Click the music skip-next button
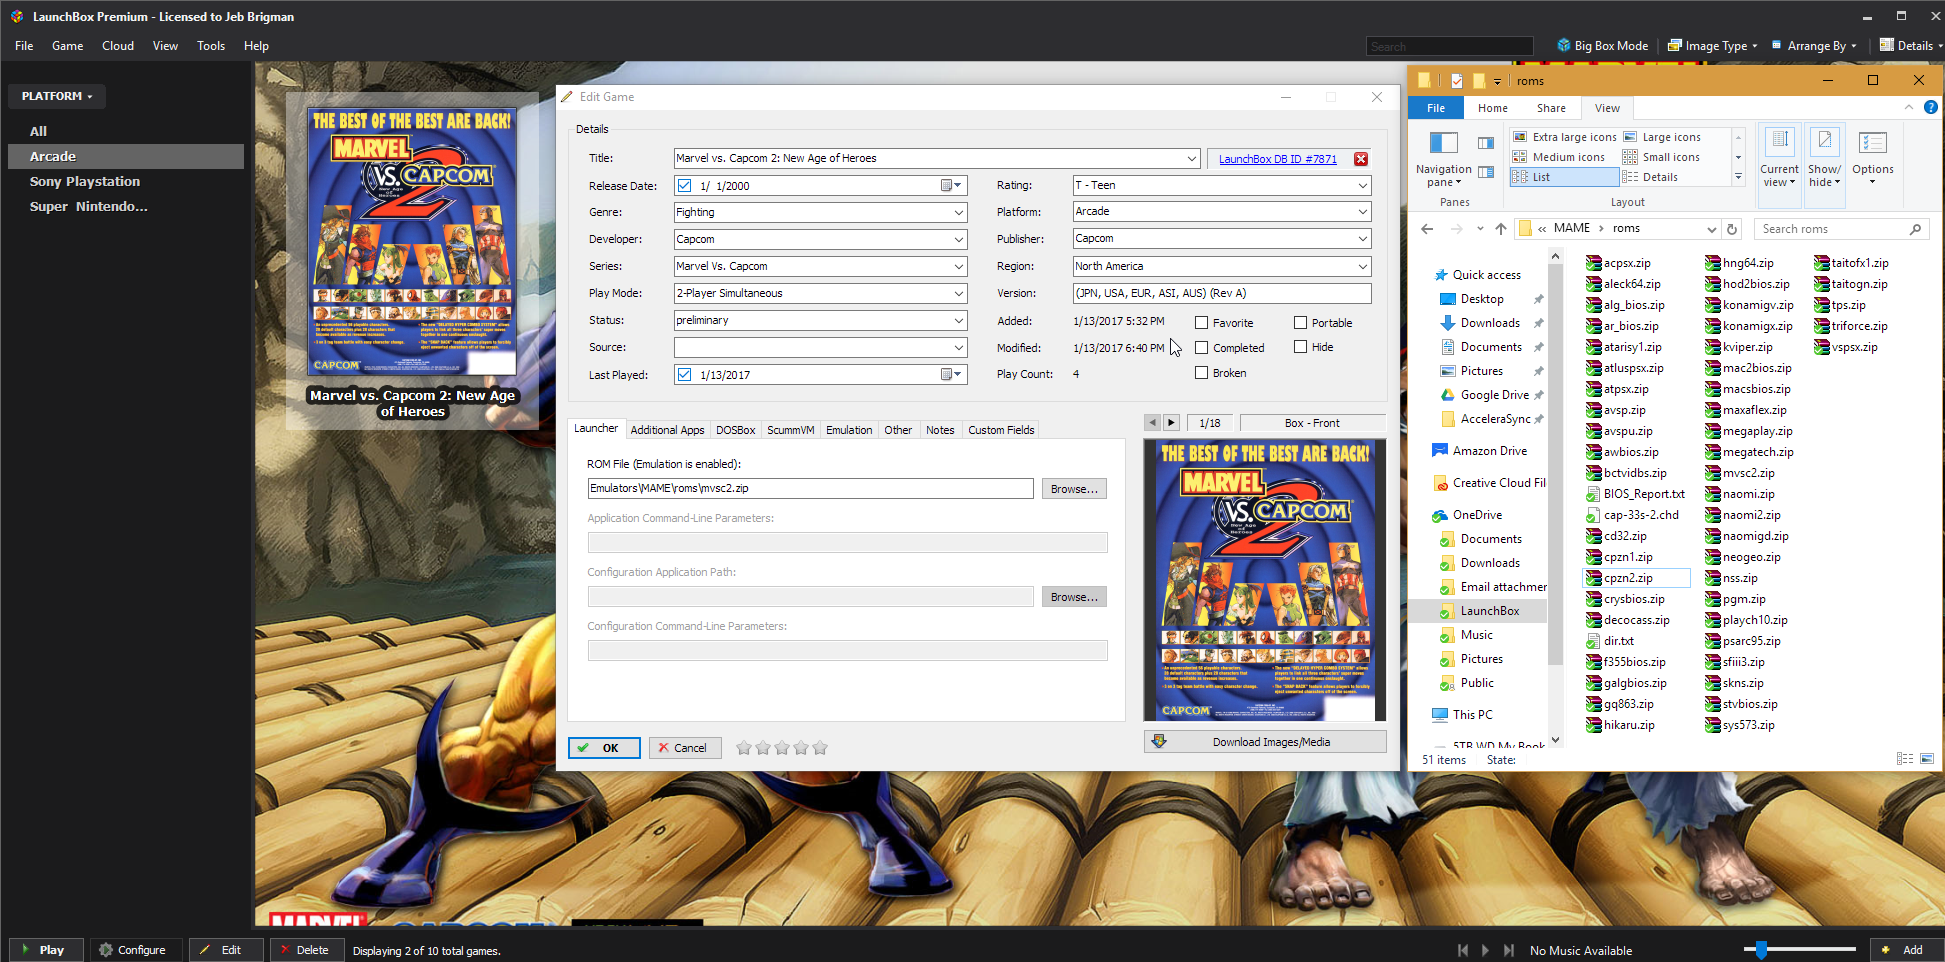The image size is (1945, 962). click(x=1508, y=950)
